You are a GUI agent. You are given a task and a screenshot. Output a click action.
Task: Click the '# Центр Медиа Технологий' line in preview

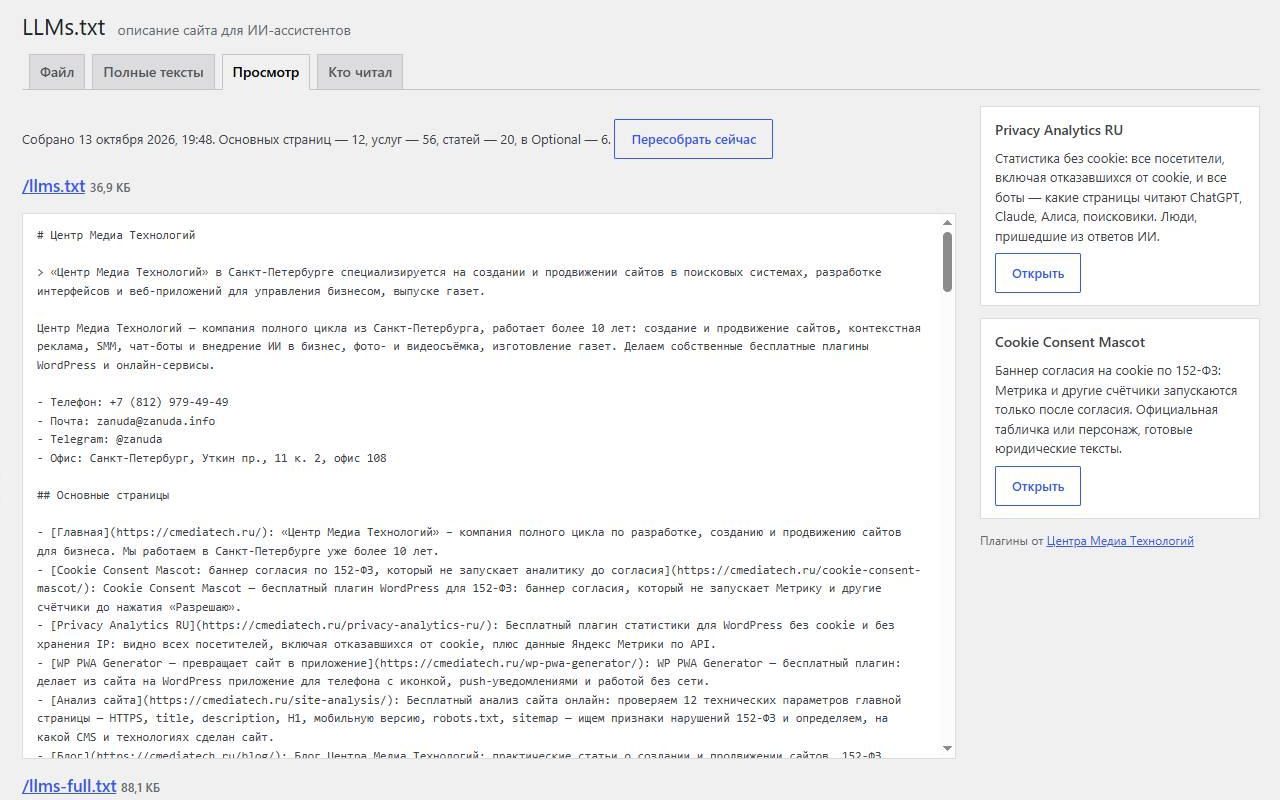pyautogui.click(x=116, y=235)
